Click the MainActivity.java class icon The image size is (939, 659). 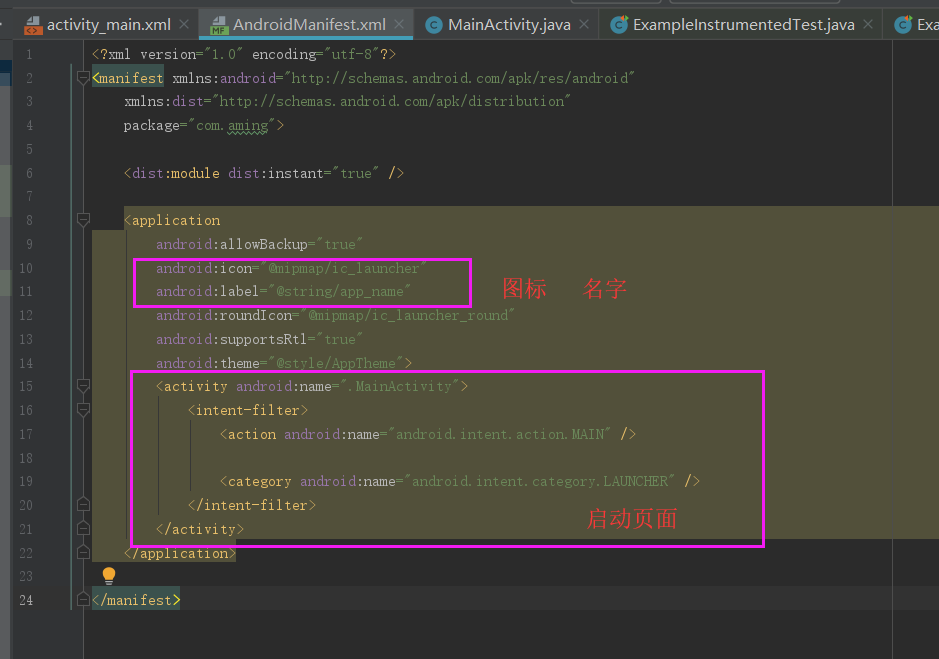point(434,25)
